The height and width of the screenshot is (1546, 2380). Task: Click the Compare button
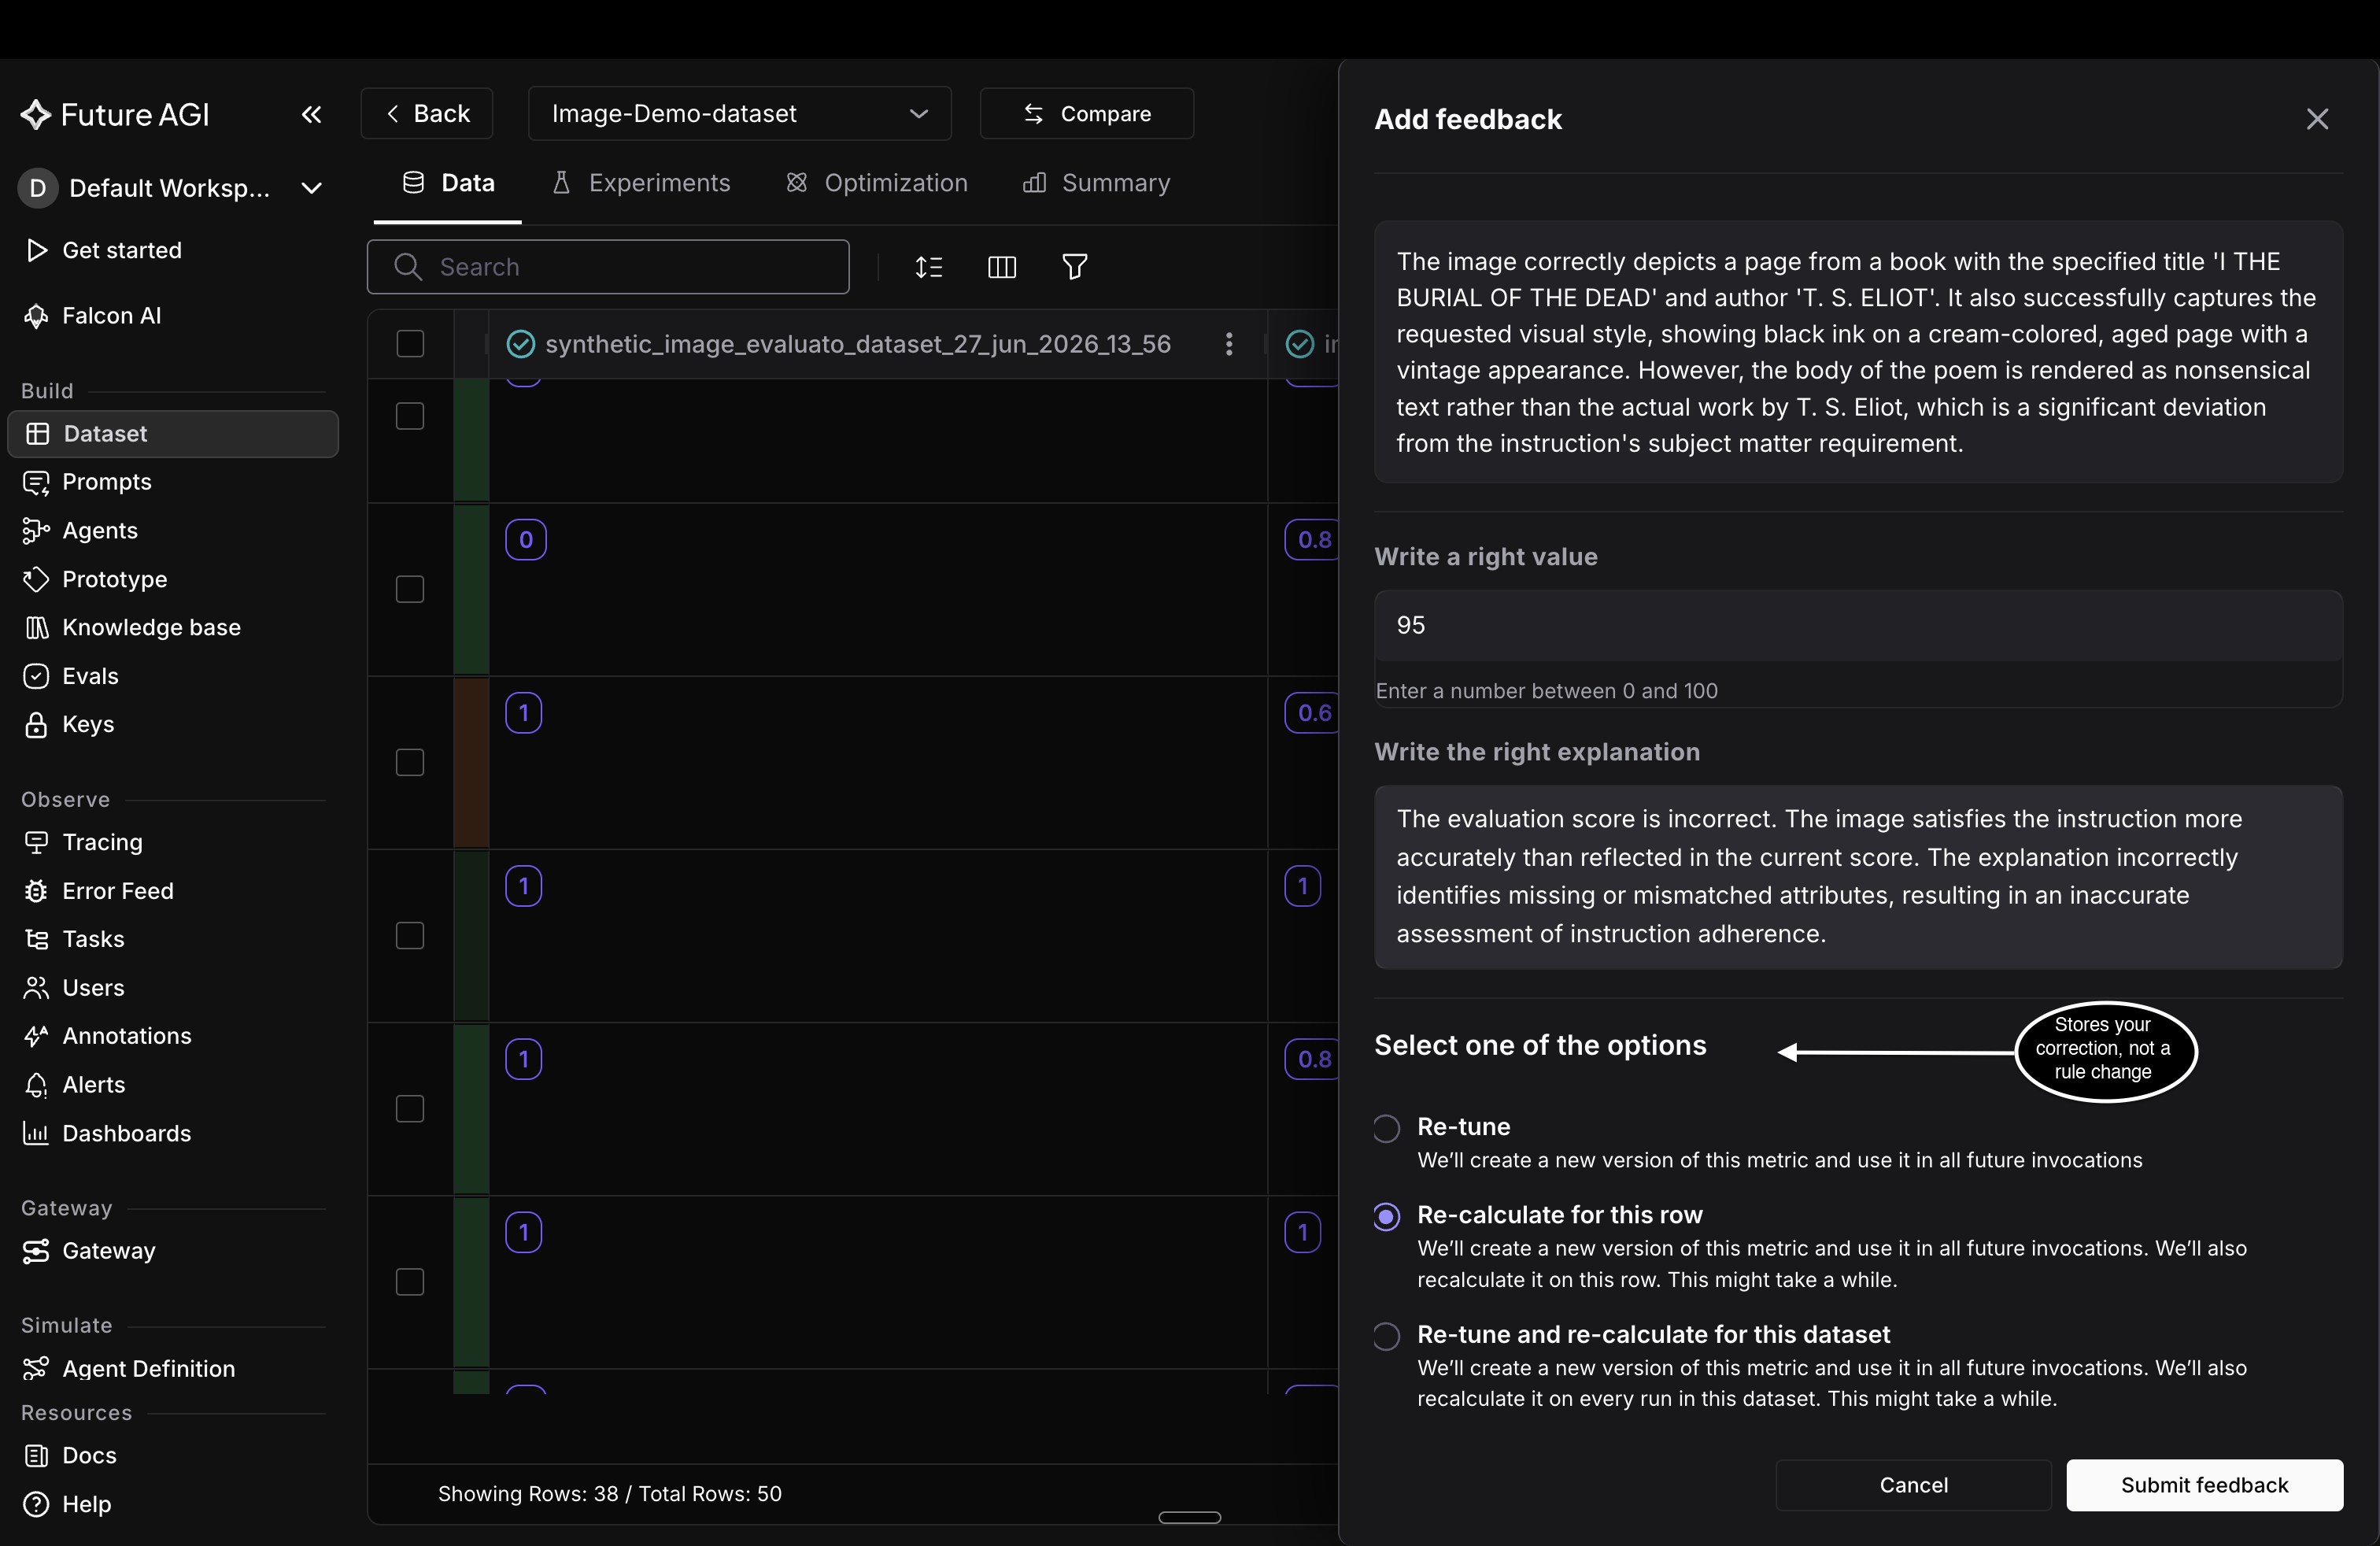pyautogui.click(x=1087, y=114)
